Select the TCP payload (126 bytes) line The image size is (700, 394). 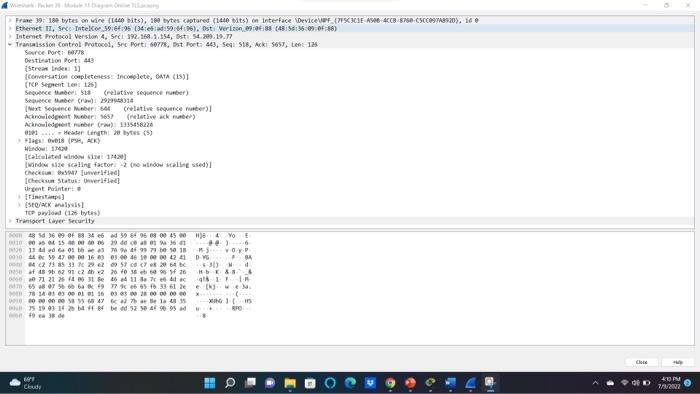click(62, 213)
